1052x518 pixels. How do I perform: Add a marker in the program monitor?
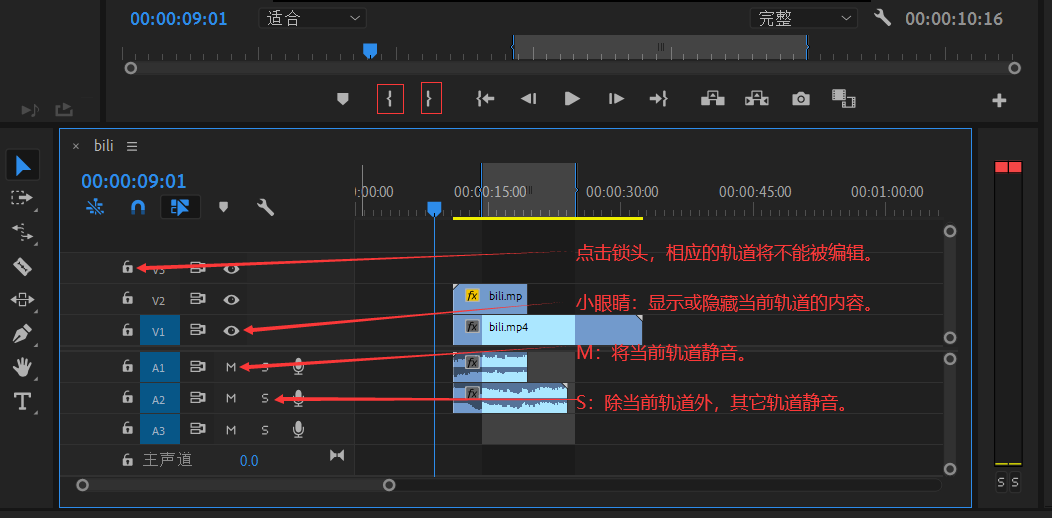tap(343, 99)
